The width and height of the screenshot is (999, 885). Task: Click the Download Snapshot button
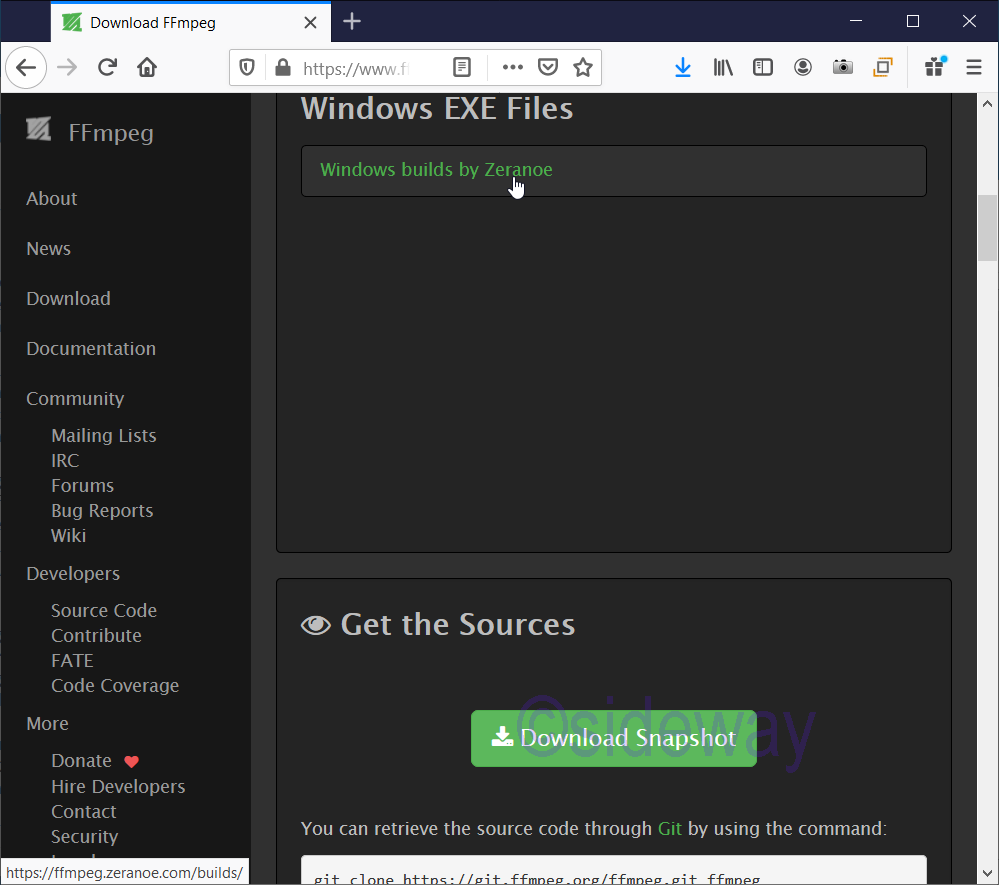pyautogui.click(x=614, y=738)
